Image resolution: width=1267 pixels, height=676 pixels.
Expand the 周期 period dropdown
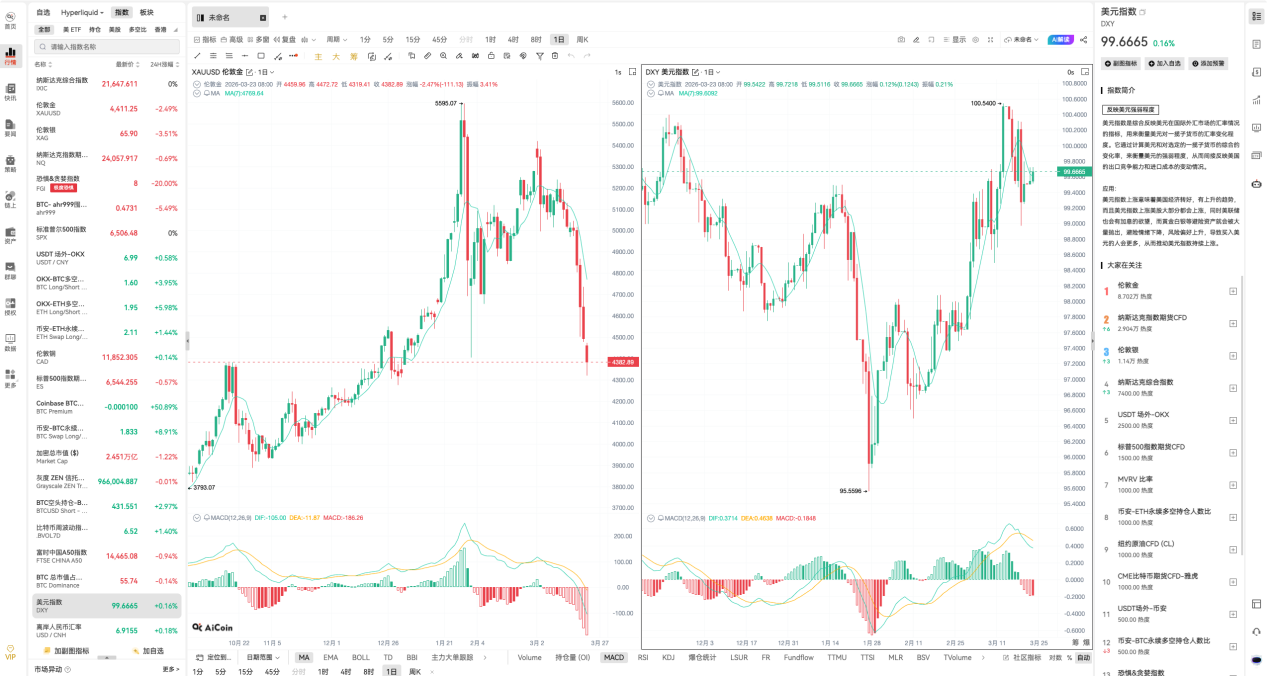coord(334,39)
